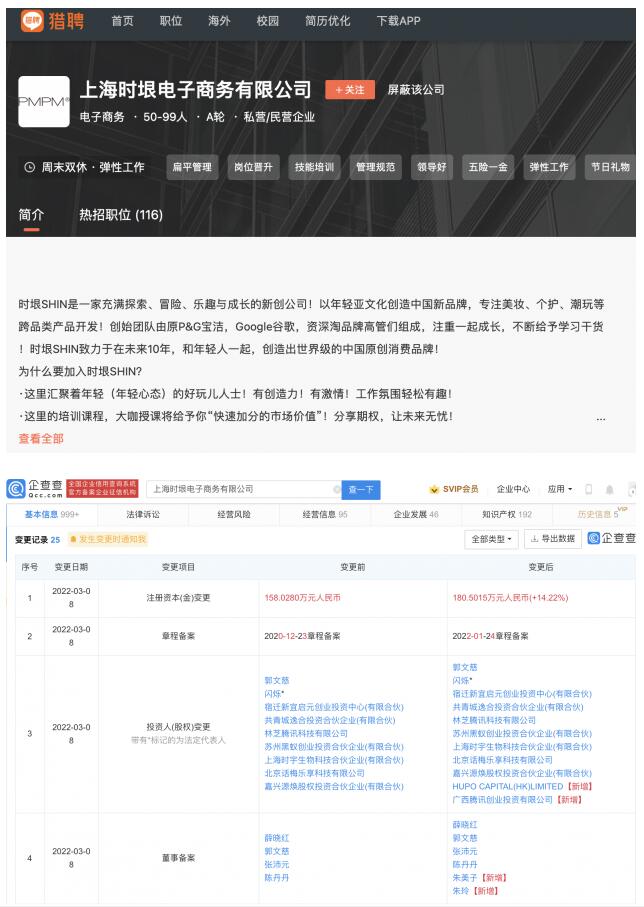Switch to the 热招职位 (116) tab
644x907 pixels.
tap(121, 215)
